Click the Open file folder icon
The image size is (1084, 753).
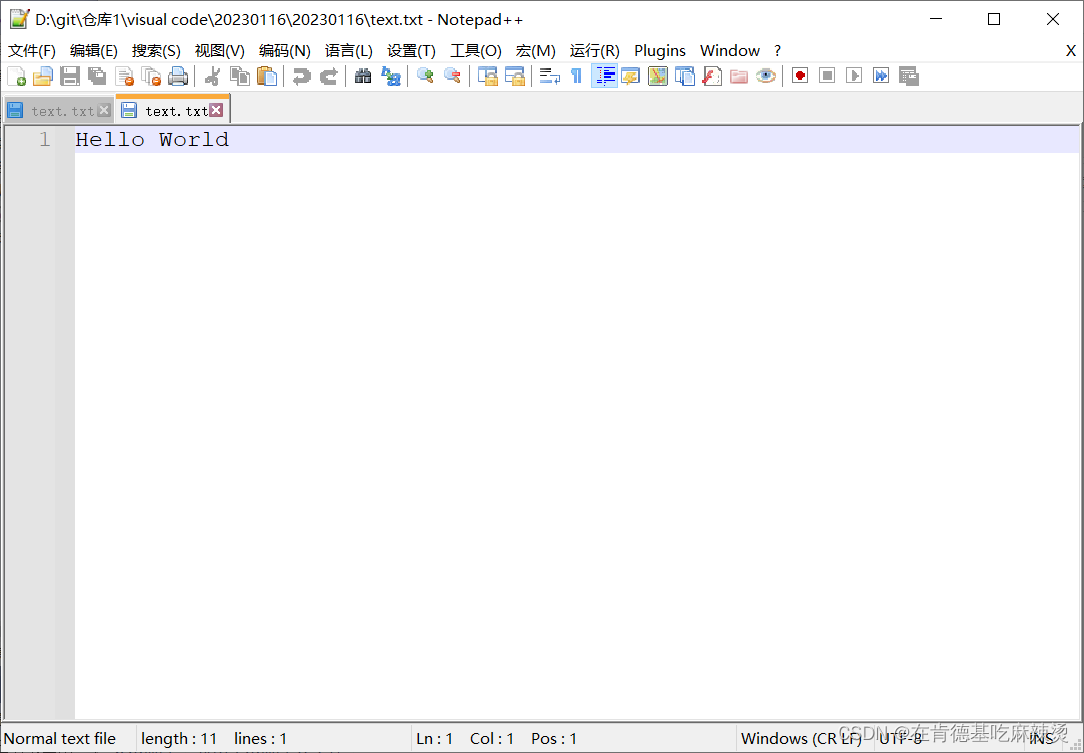(x=43, y=75)
